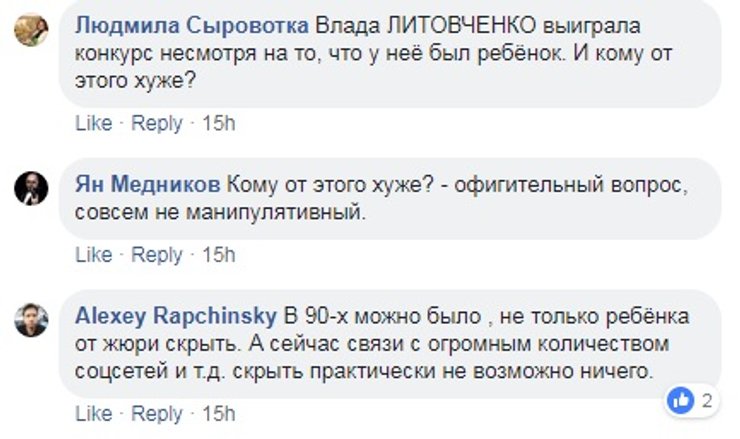Reply to Ян Медников's comment
Image resolution: width=740 pixels, height=439 pixels.
[157, 255]
